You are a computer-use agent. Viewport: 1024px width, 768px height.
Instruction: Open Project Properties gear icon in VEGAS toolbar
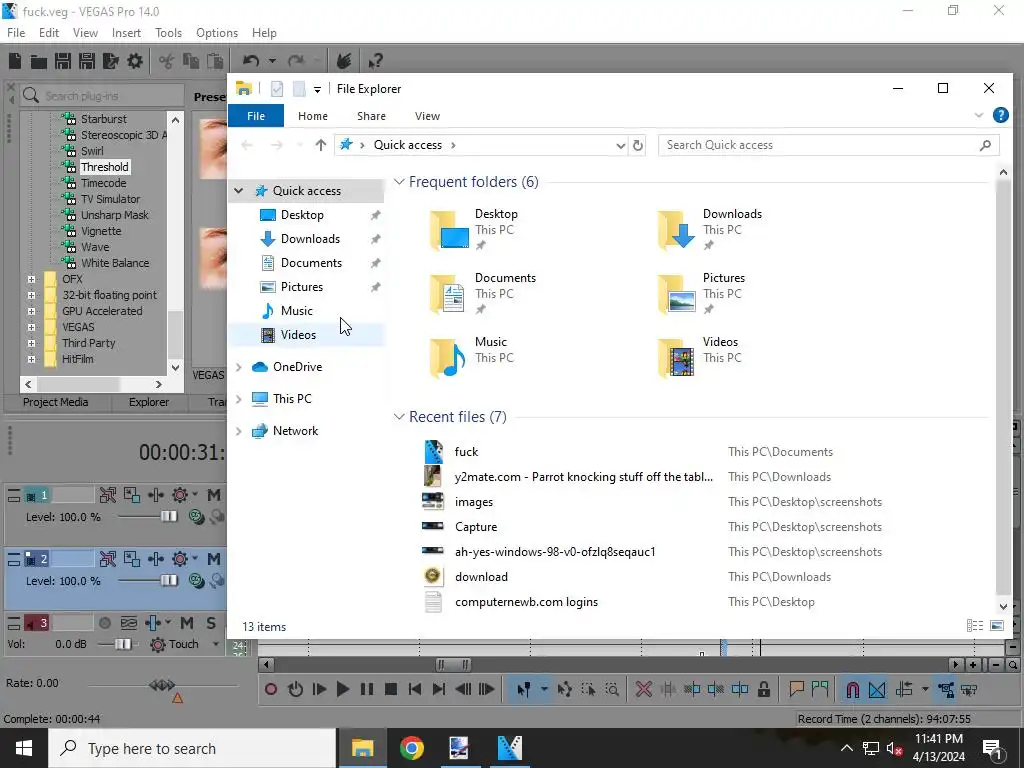tap(135, 61)
